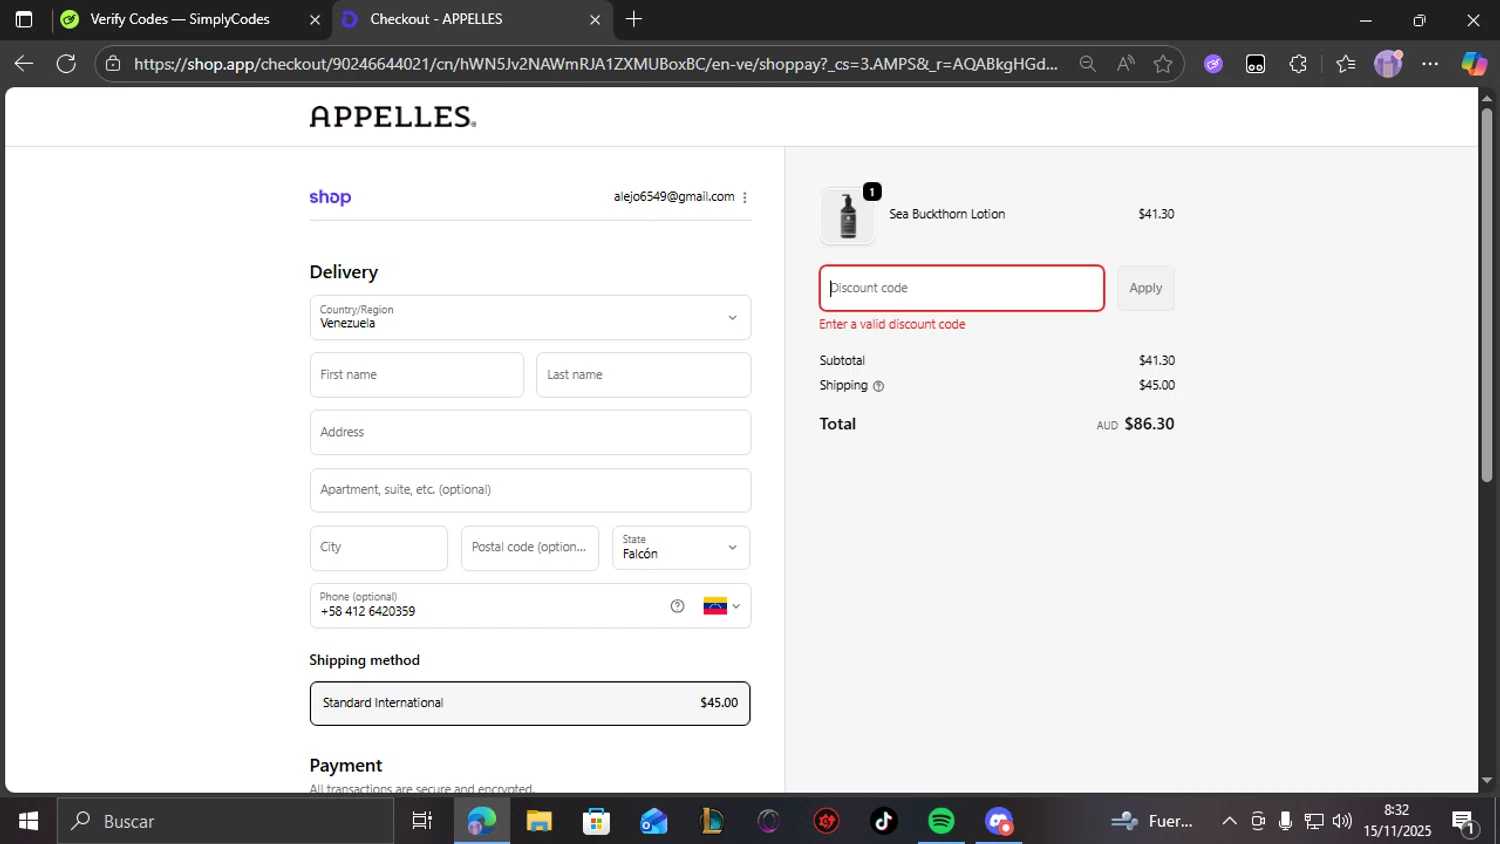
Task: Open the volume speaker tray icon
Action: [1342, 821]
